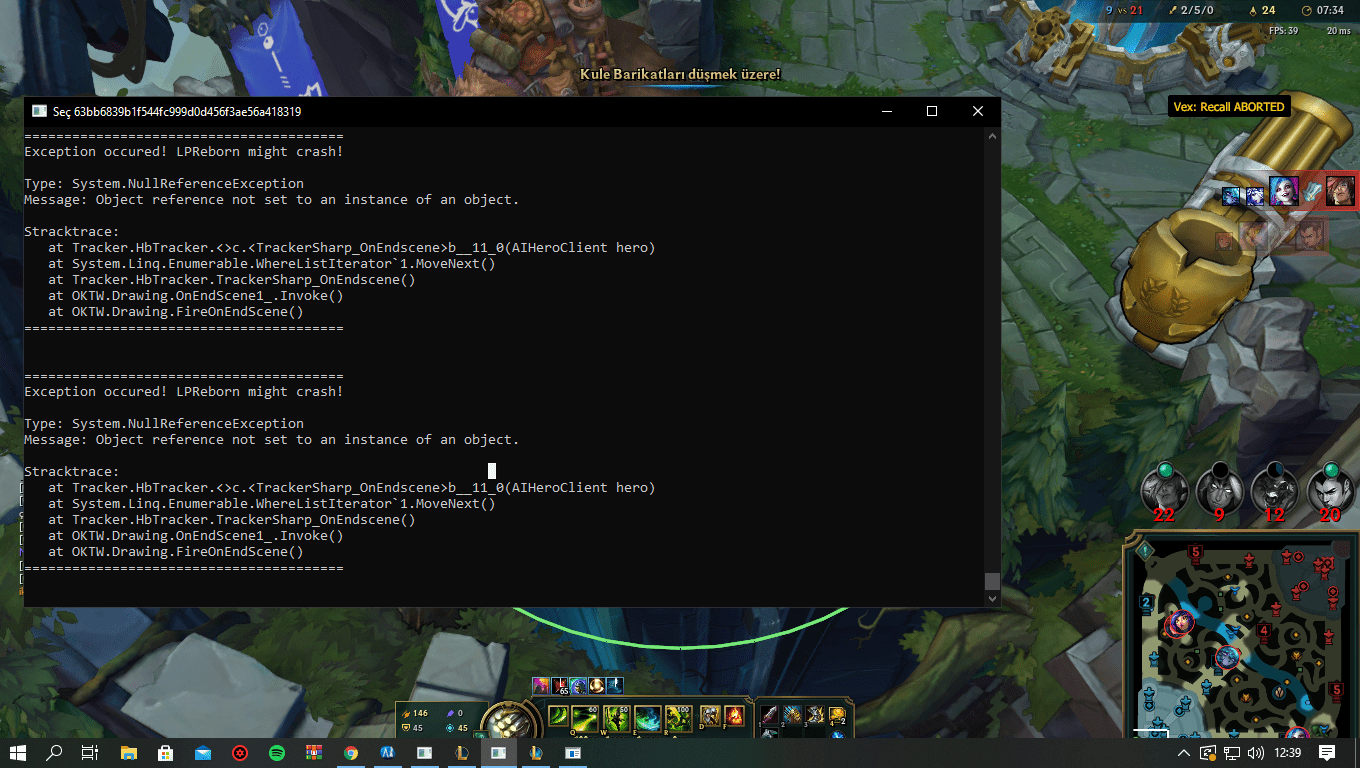The width and height of the screenshot is (1360, 768).
Task: Activate the E ability icon
Action: (x=649, y=719)
